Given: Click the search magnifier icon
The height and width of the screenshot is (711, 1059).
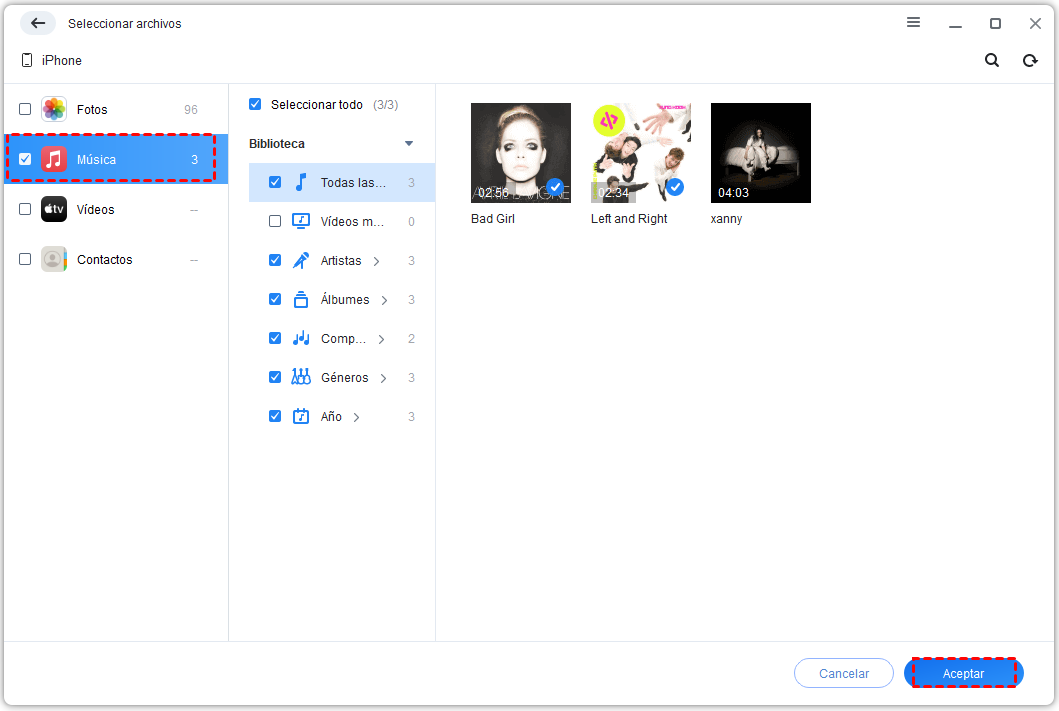Looking at the screenshot, I should point(991,60).
